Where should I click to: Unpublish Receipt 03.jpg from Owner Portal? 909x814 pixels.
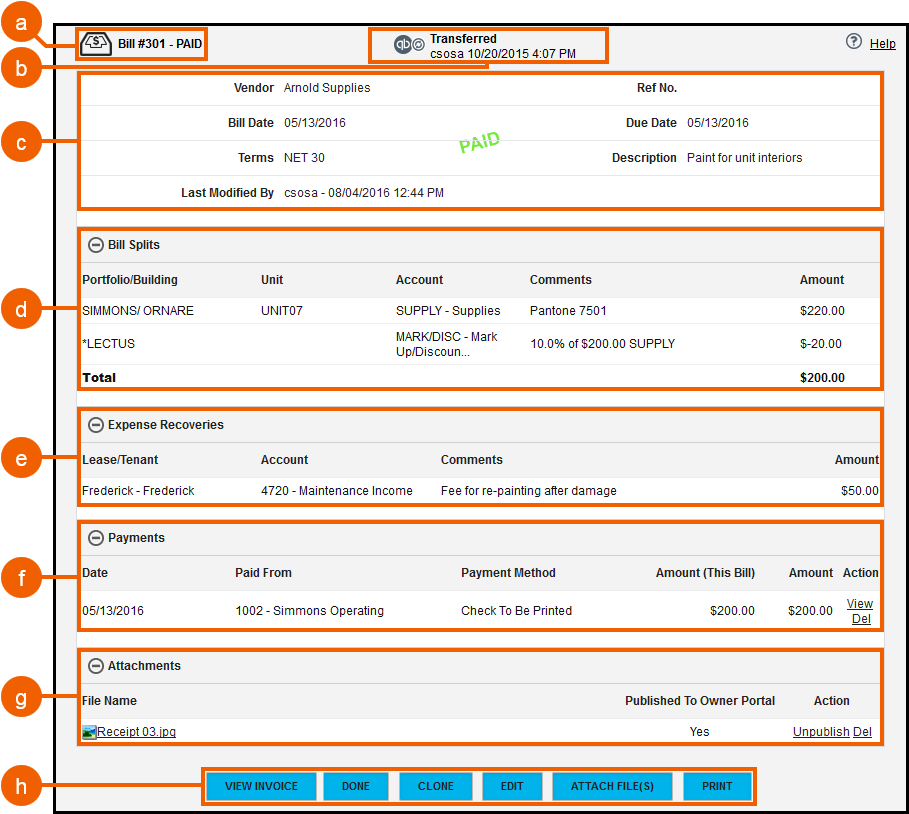821,732
